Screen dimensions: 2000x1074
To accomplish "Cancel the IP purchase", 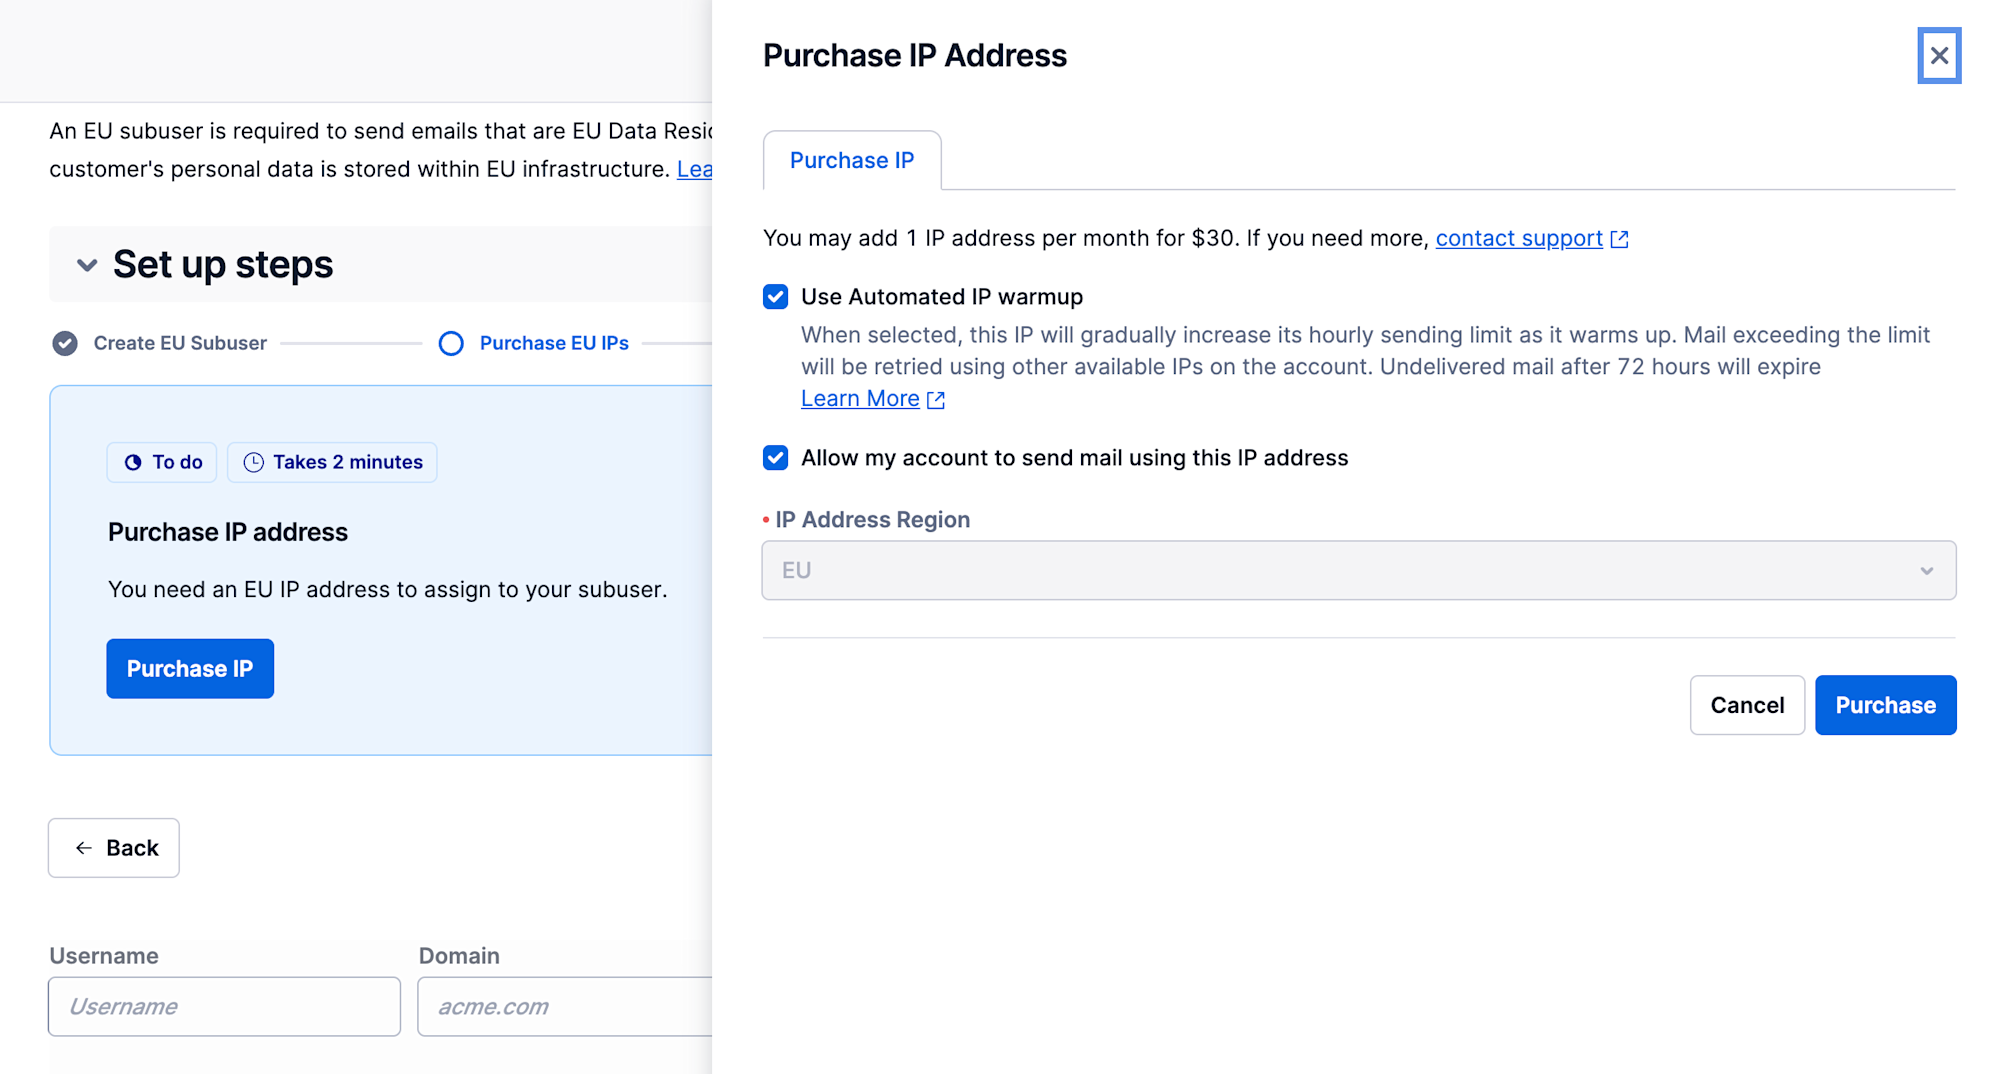I will coord(1746,705).
